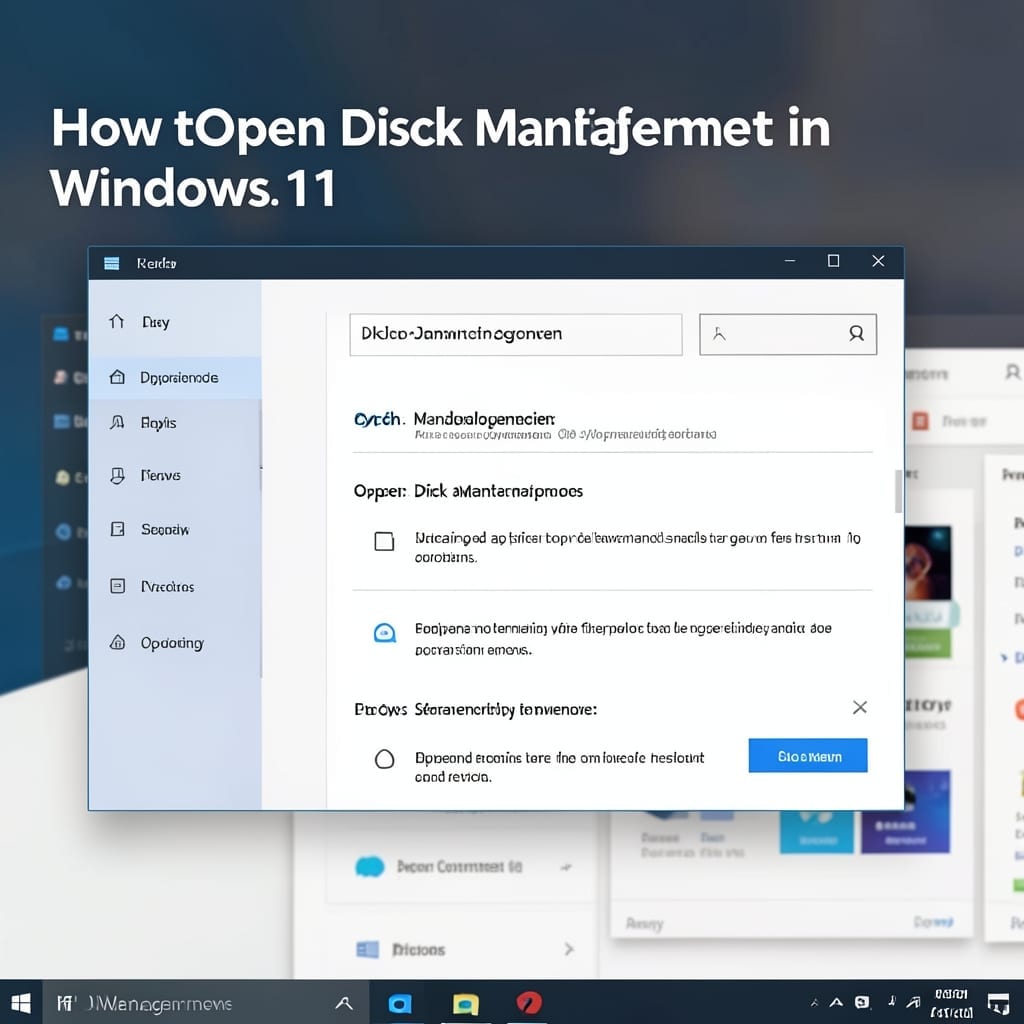Dismiss the Ptdows section with its X
The height and width of the screenshot is (1024, 1024).
[x=860, y=707]
